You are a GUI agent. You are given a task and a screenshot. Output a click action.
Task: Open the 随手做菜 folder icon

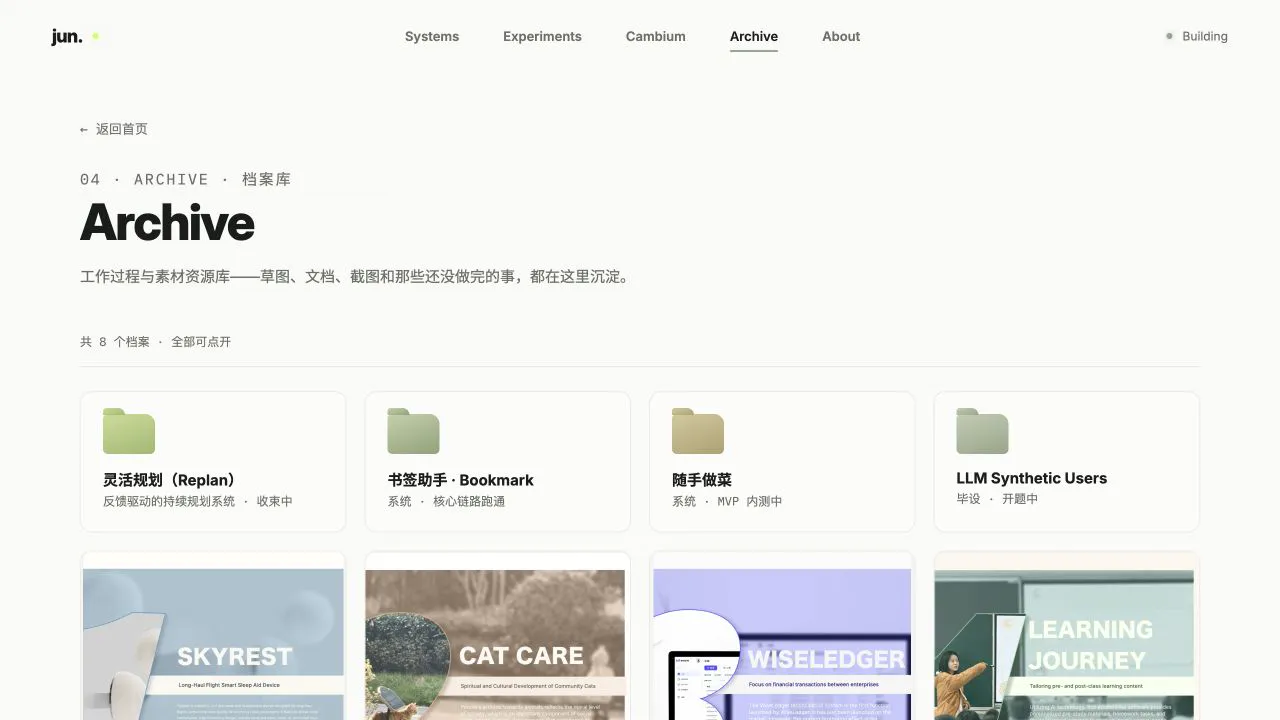click(698, 431)
